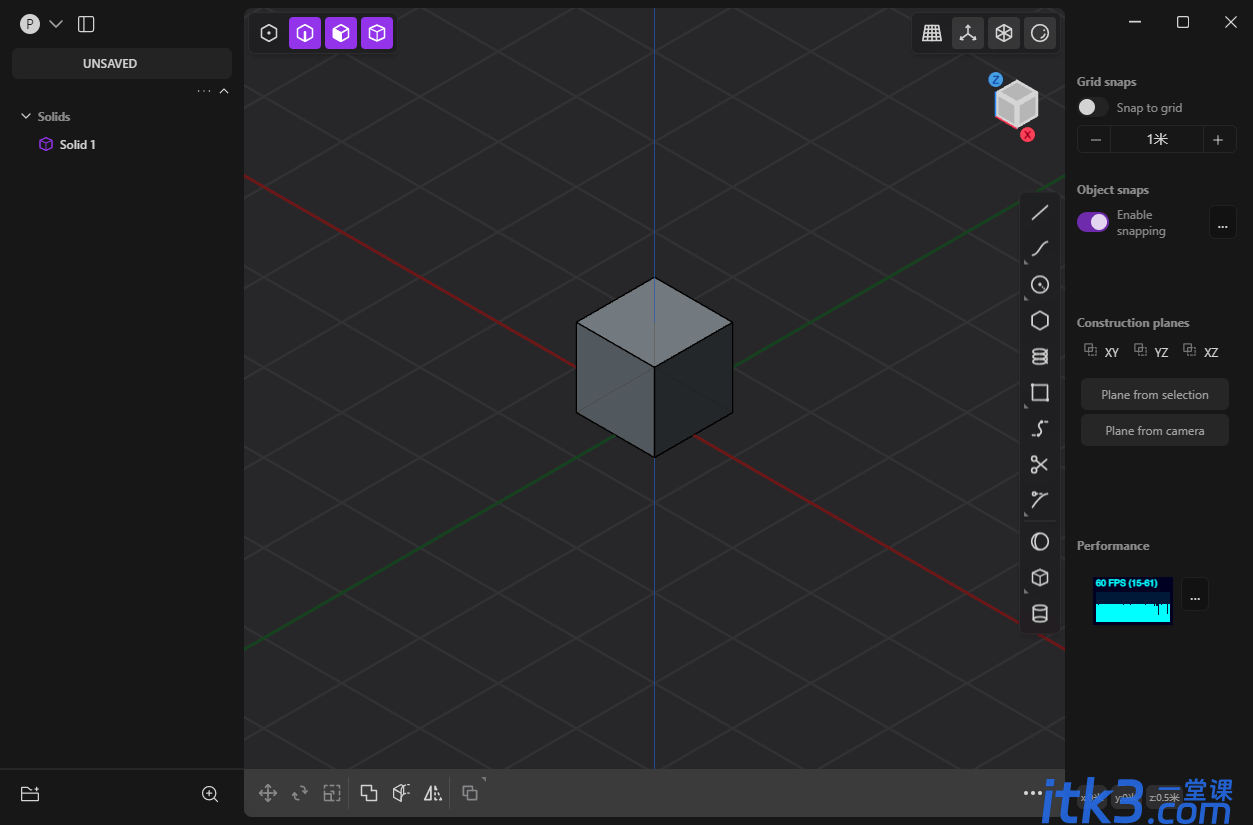Toggle control point selection mode
The width and height of the screenshot is (1253, 825).
point(269,33)
